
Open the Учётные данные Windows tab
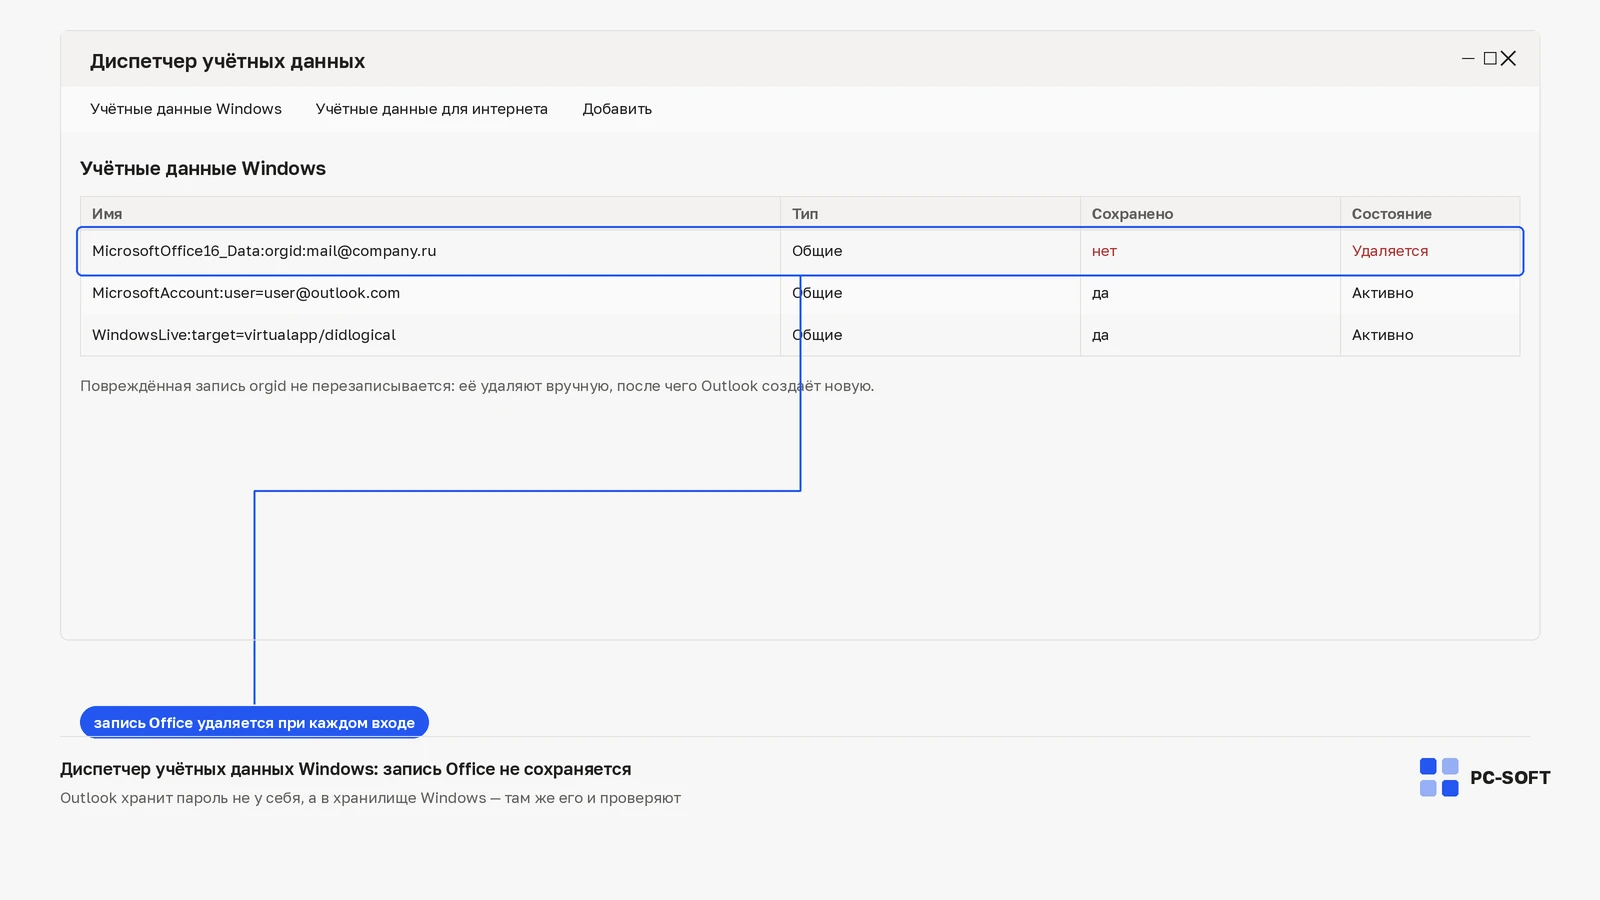[186, 109]
